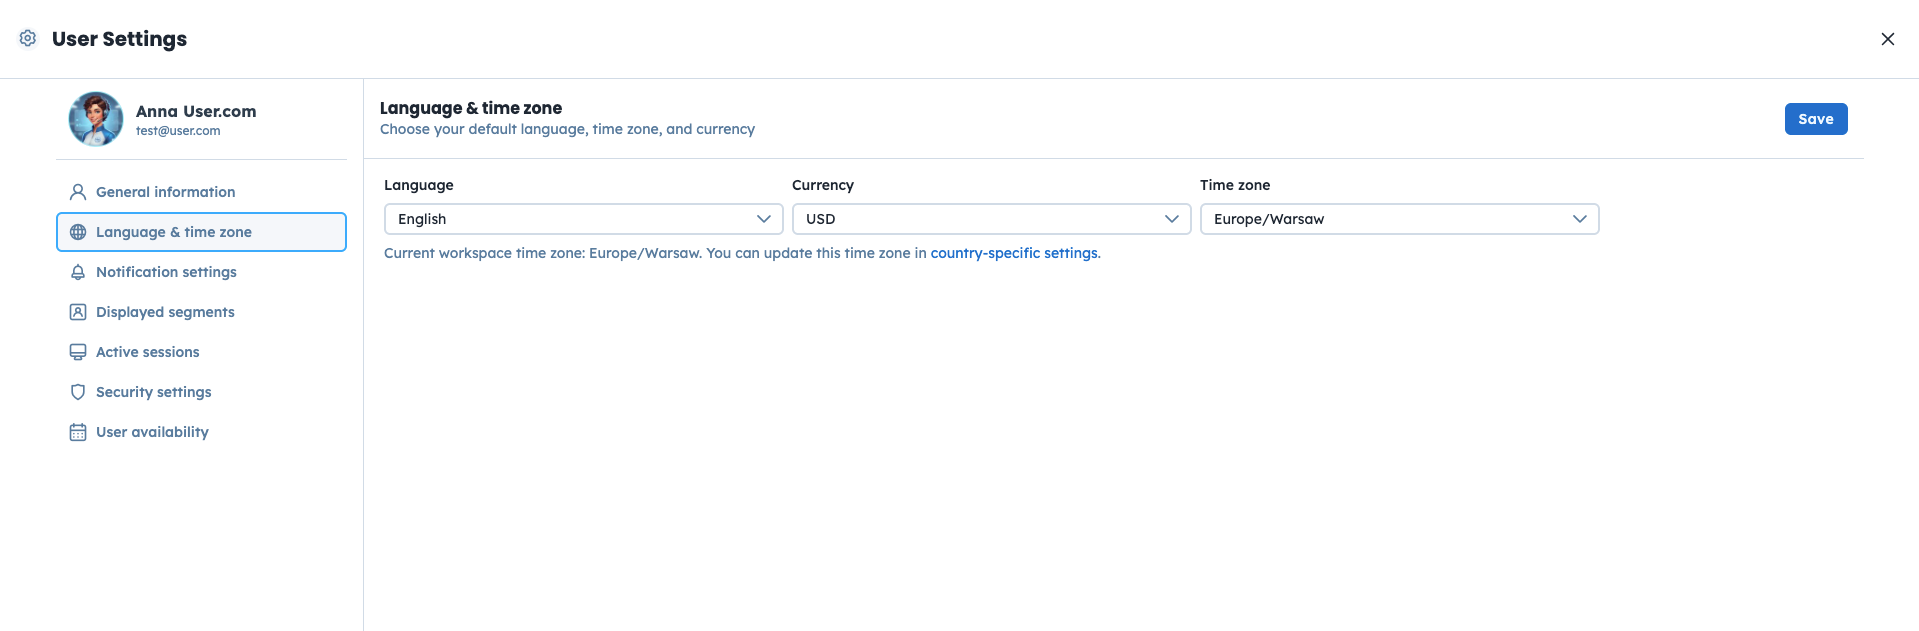Go to General information section
This screenshot has height=631, width=1919.
point(166,192)
